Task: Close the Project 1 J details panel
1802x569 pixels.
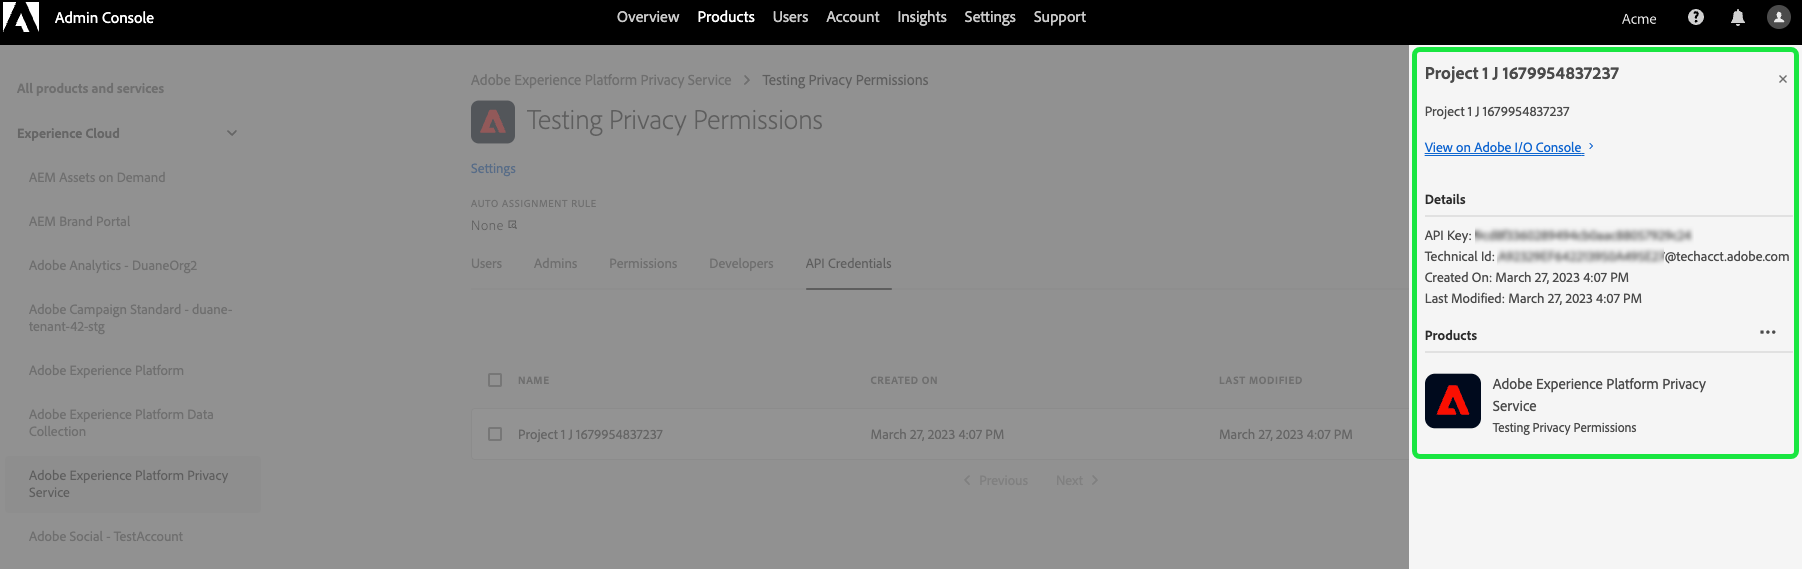Action: (1782, 79)
